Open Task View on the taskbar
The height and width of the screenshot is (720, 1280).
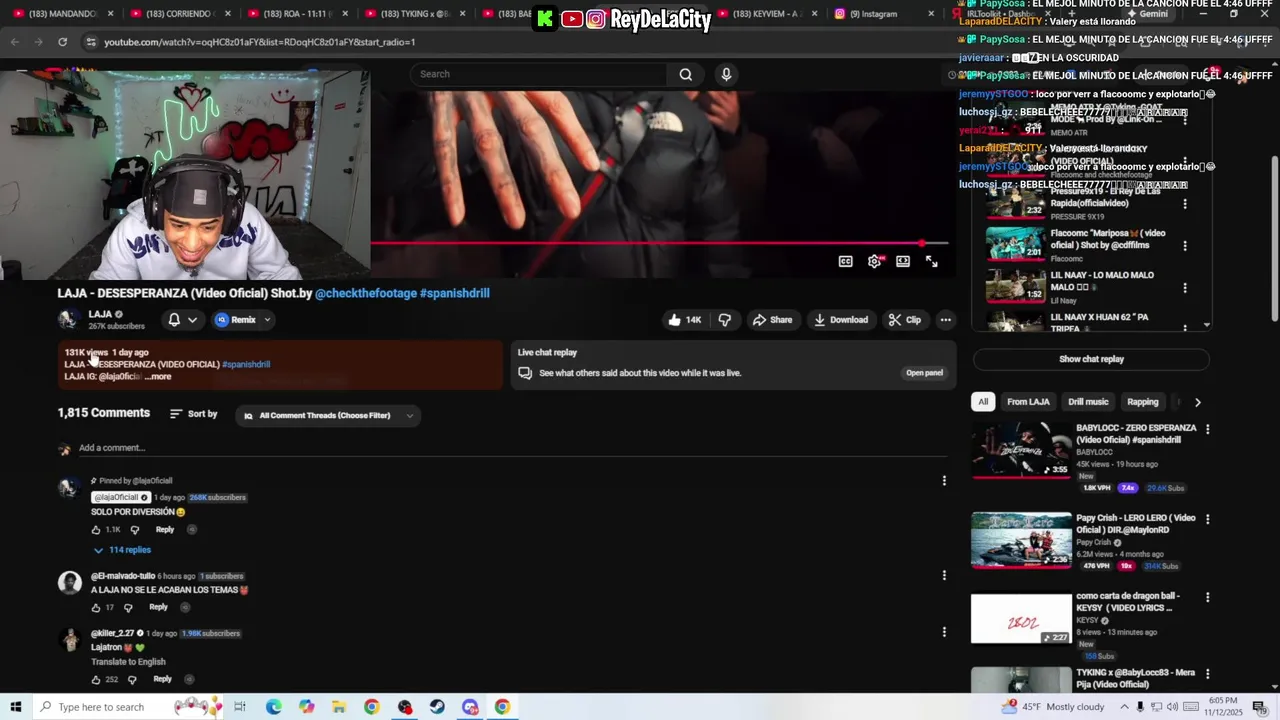pos(240,707)
